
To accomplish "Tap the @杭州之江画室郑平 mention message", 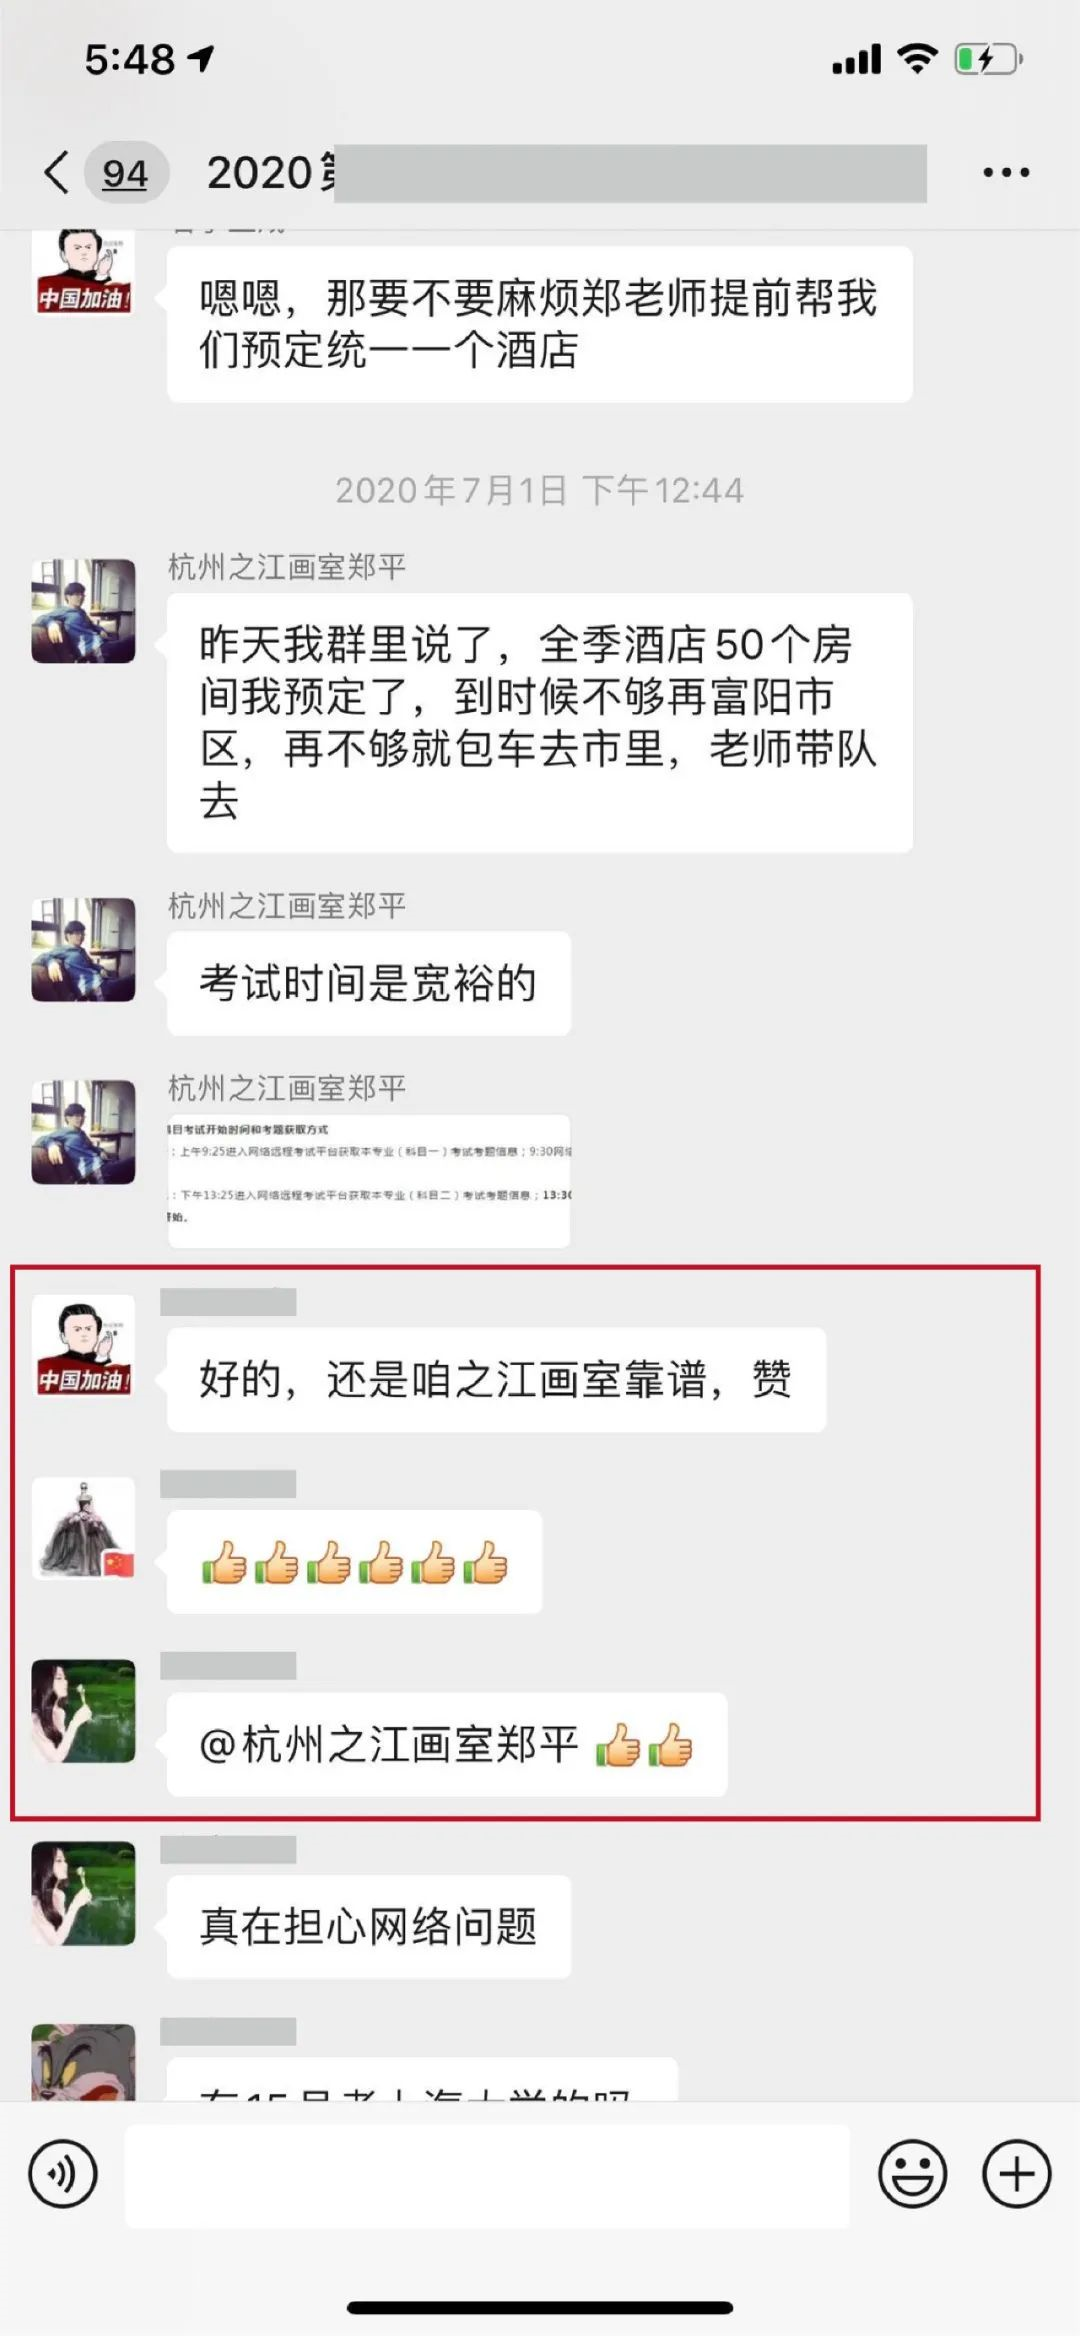I will point(447,1744).
